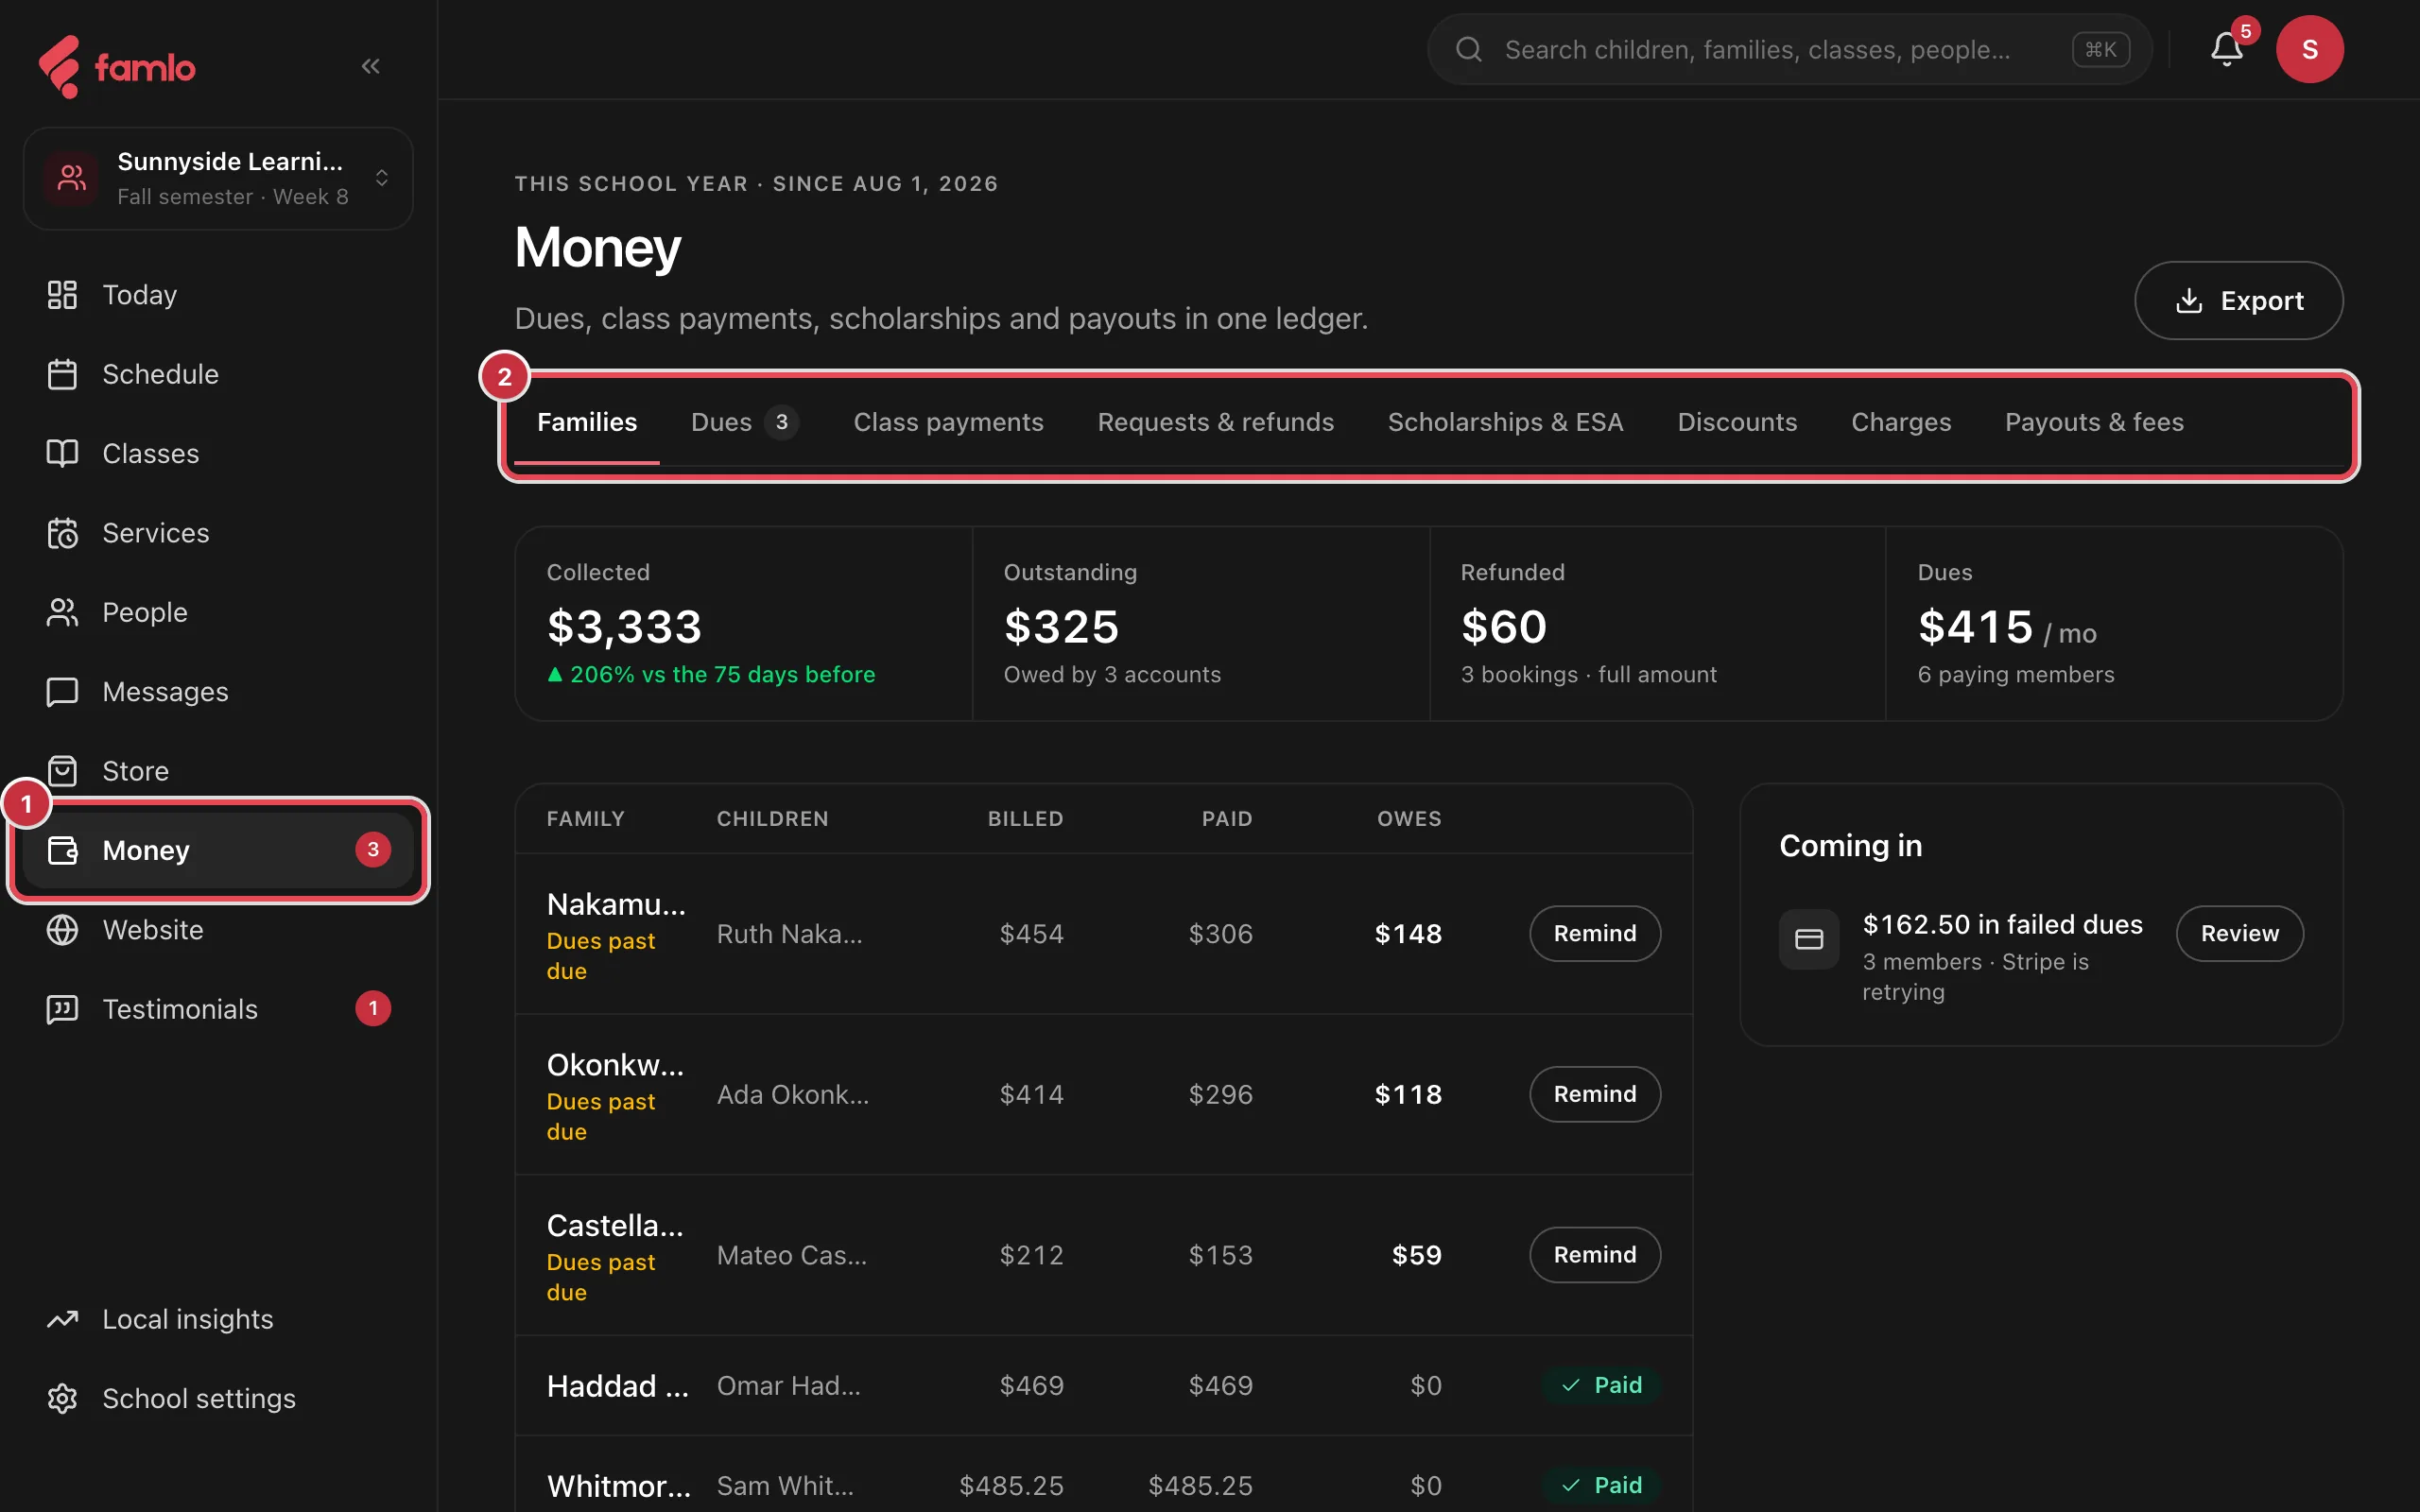The height and width of the screenshot is (1512, 2420).
Task: Remind the Castellano family
Action: point(1595,1255)
